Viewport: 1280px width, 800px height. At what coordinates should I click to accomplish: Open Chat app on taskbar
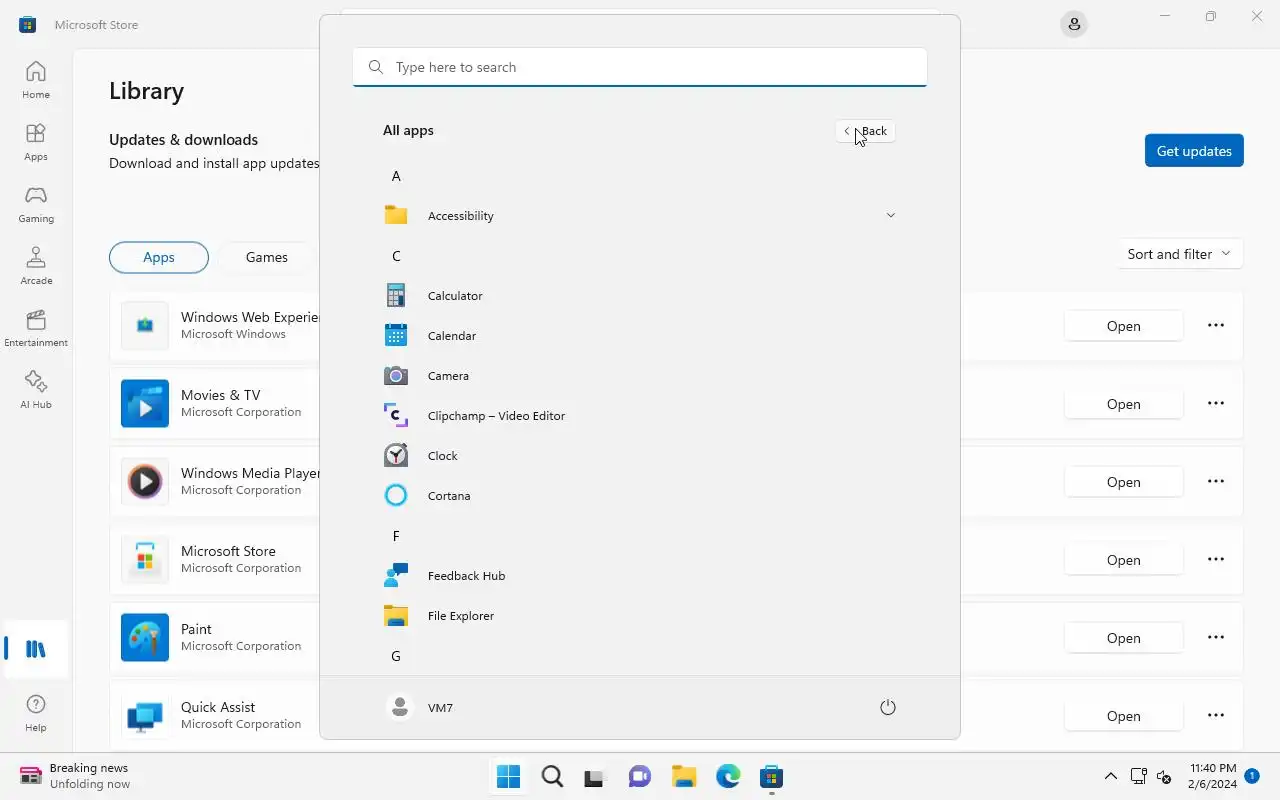point(640,776)
